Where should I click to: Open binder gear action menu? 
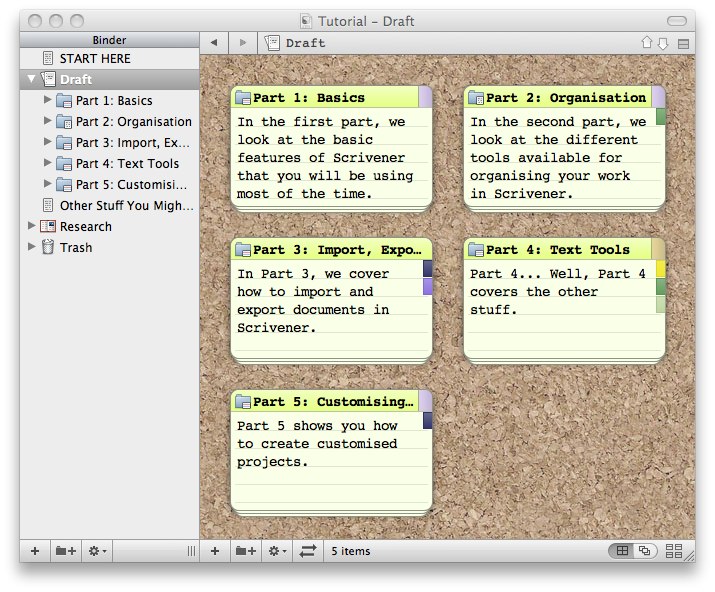pyautogui.click(x=97, y=551)
